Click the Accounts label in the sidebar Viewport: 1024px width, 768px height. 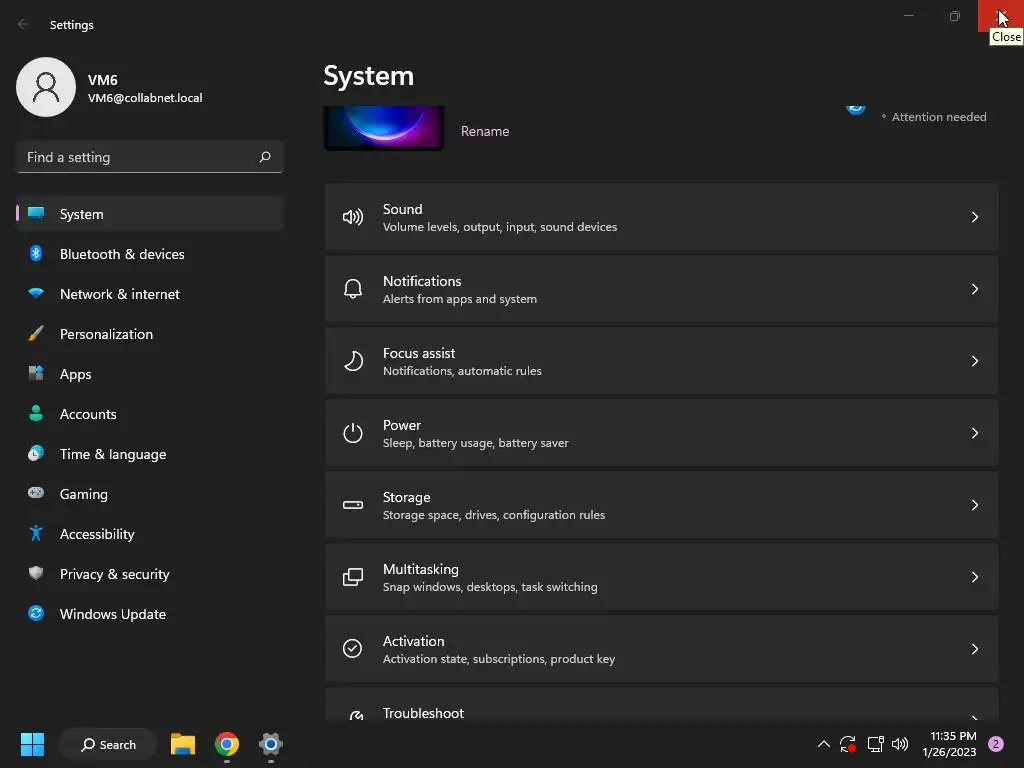(x=88, y=414)
